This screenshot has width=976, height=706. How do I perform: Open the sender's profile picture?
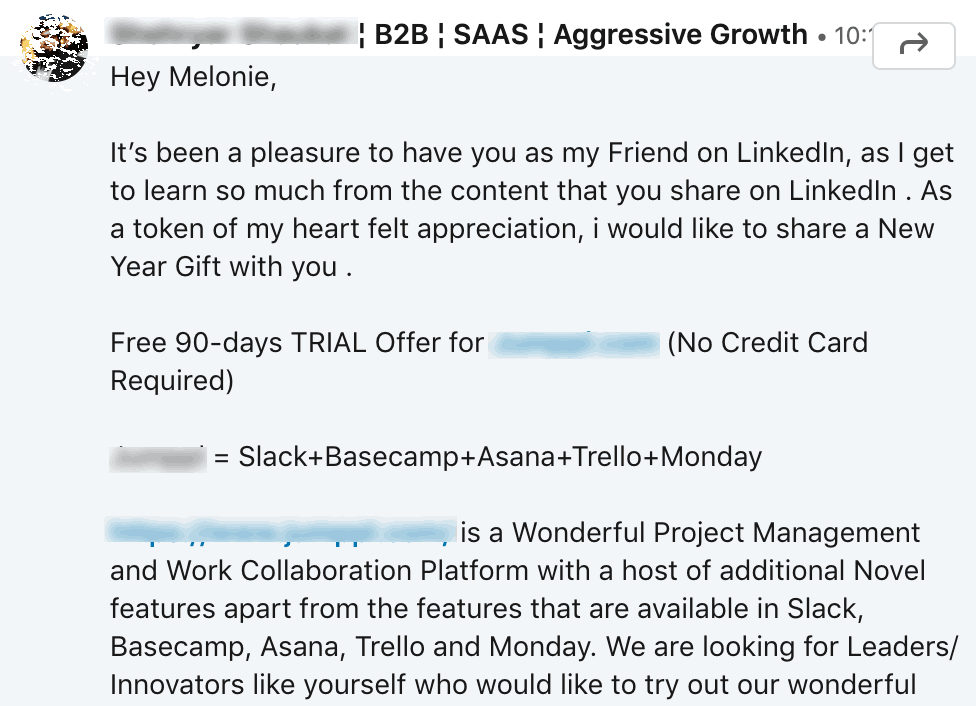53,45
